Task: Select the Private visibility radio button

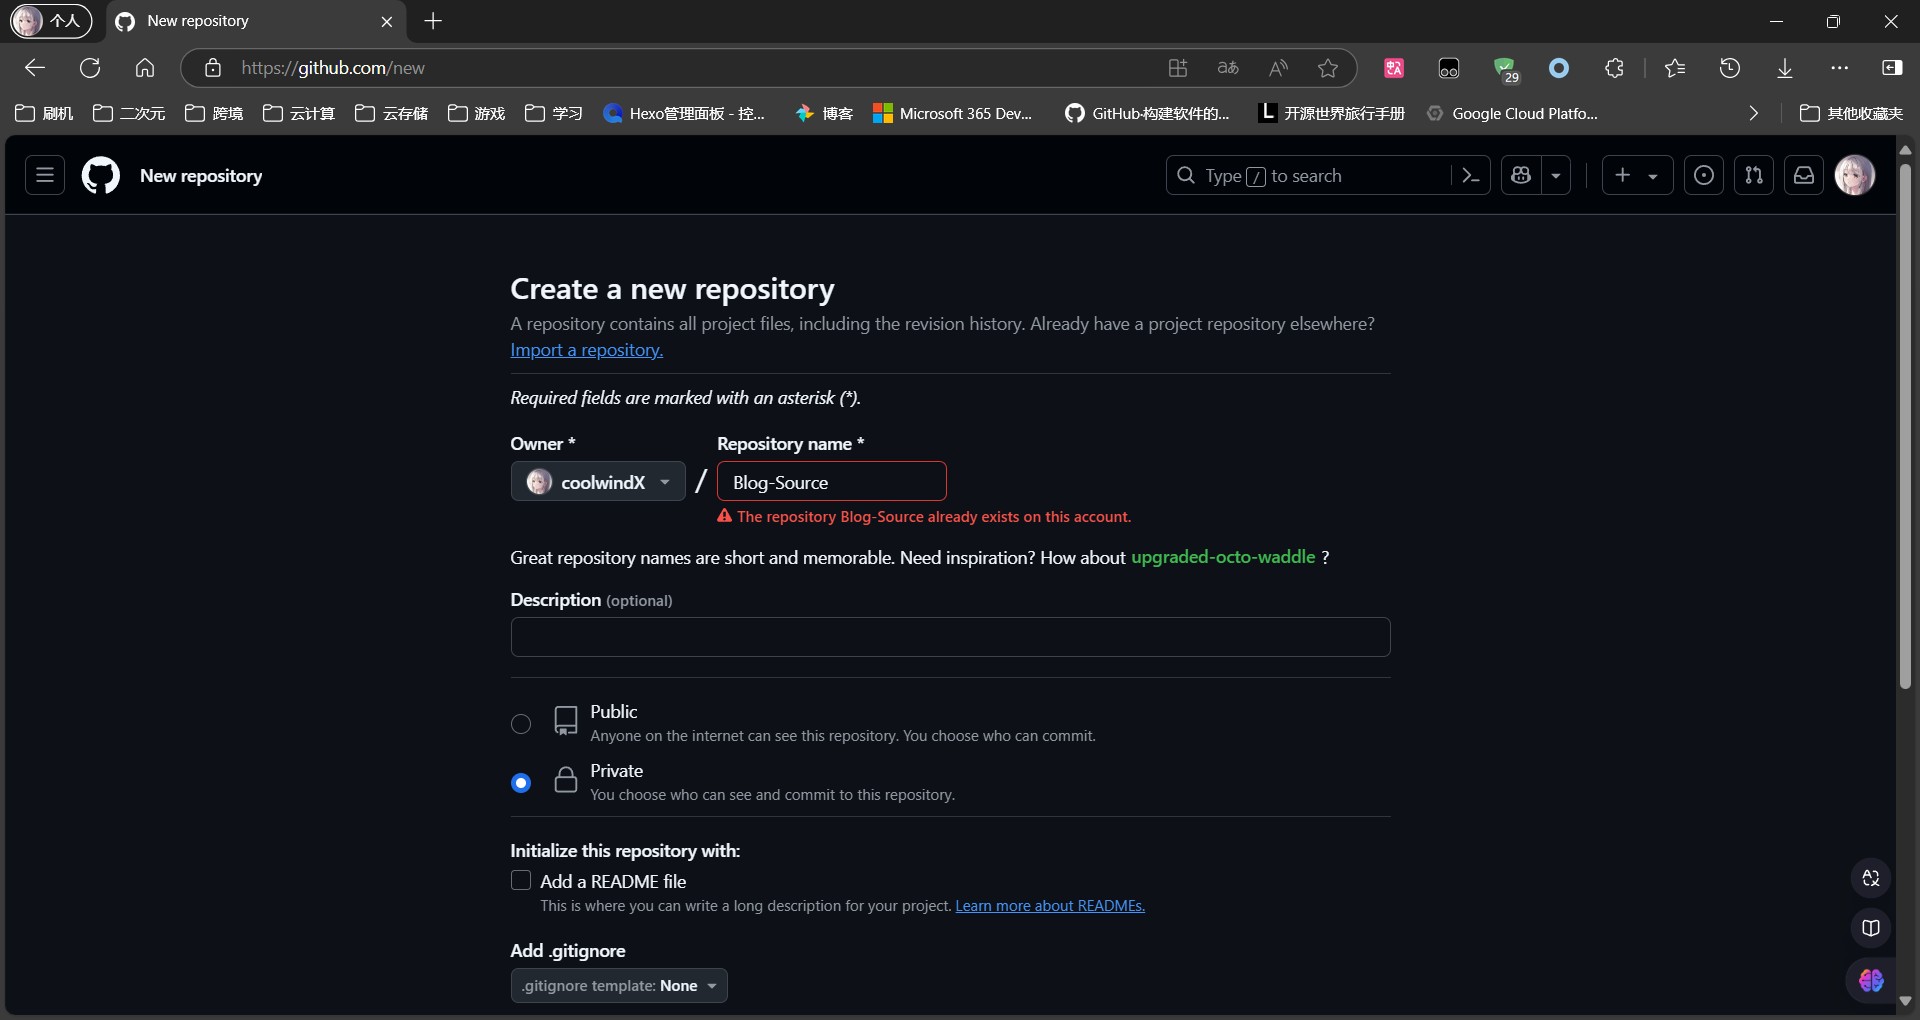Action: (521, 783)
